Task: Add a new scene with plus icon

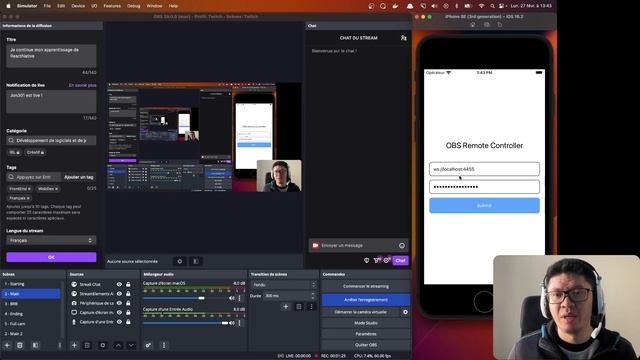Action: pos(7,345)
